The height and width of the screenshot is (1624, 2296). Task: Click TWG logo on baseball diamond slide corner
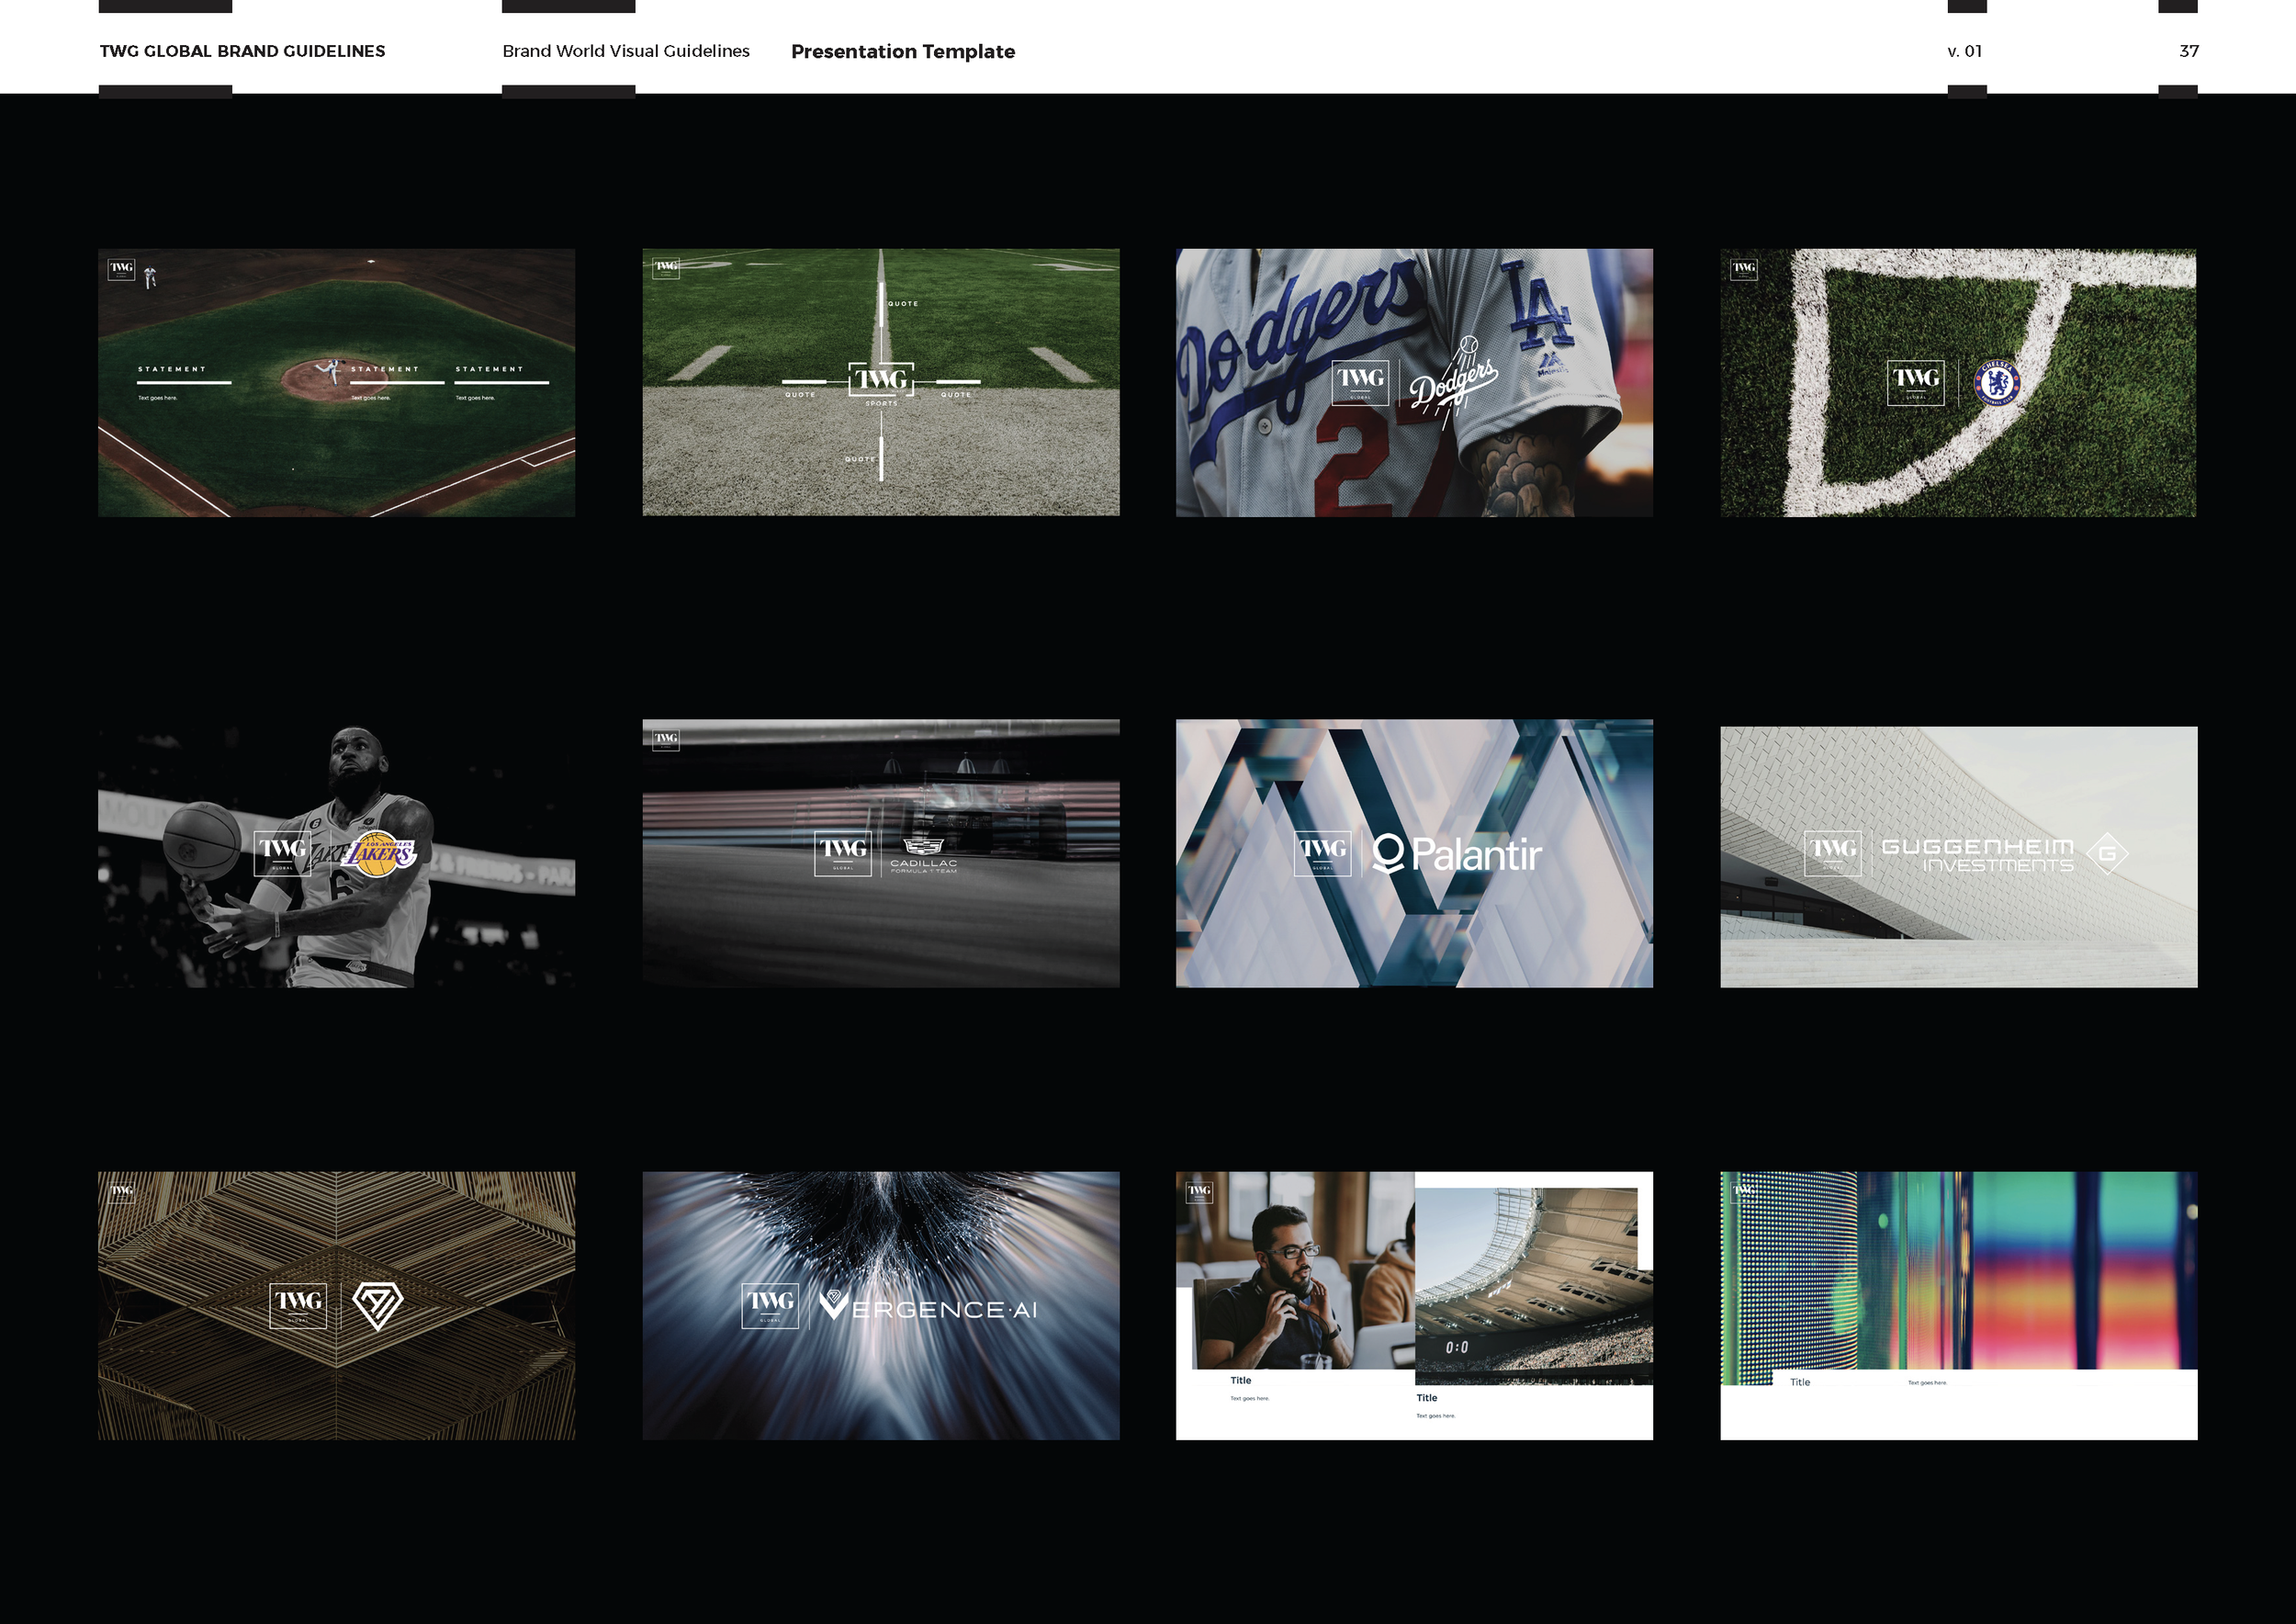(121, 269)
